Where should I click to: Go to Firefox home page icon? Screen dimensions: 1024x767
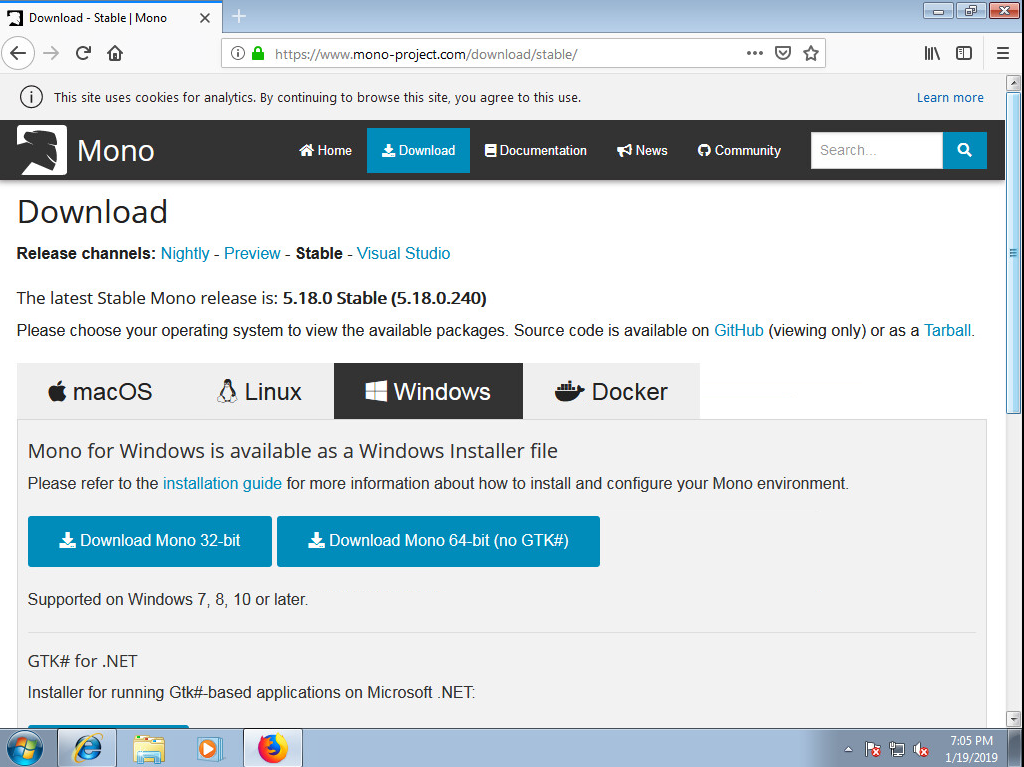coord(115,53)
